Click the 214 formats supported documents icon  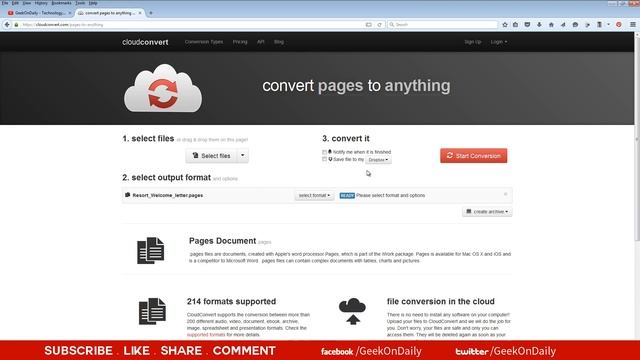click(x=152, y=311)
